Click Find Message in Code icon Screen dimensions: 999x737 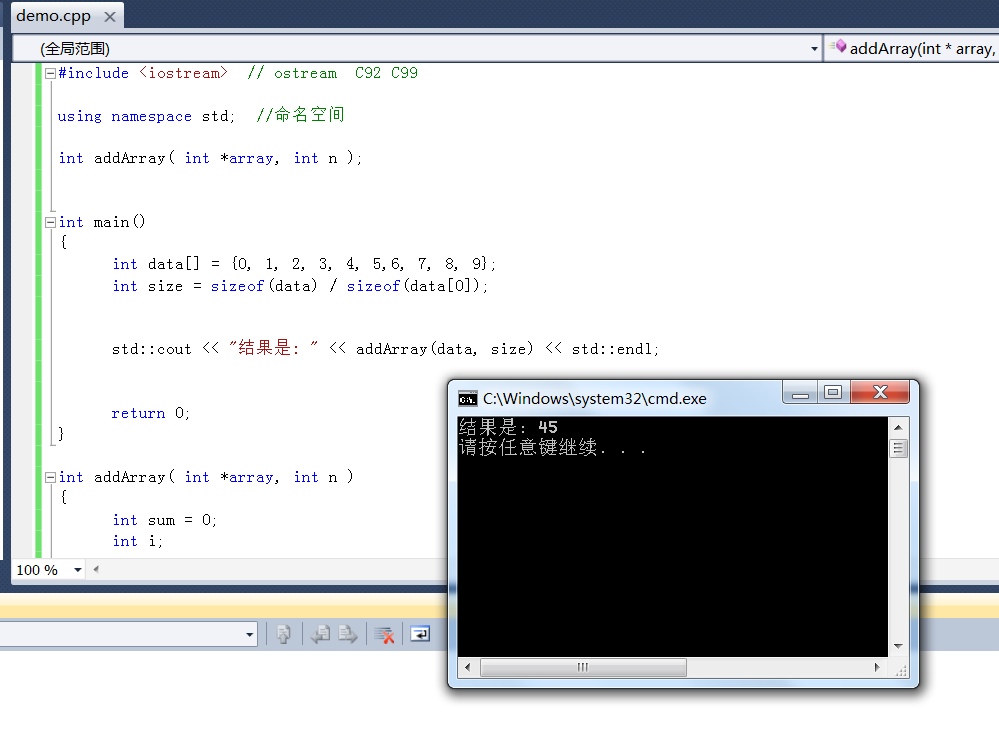tap(284, 634)
